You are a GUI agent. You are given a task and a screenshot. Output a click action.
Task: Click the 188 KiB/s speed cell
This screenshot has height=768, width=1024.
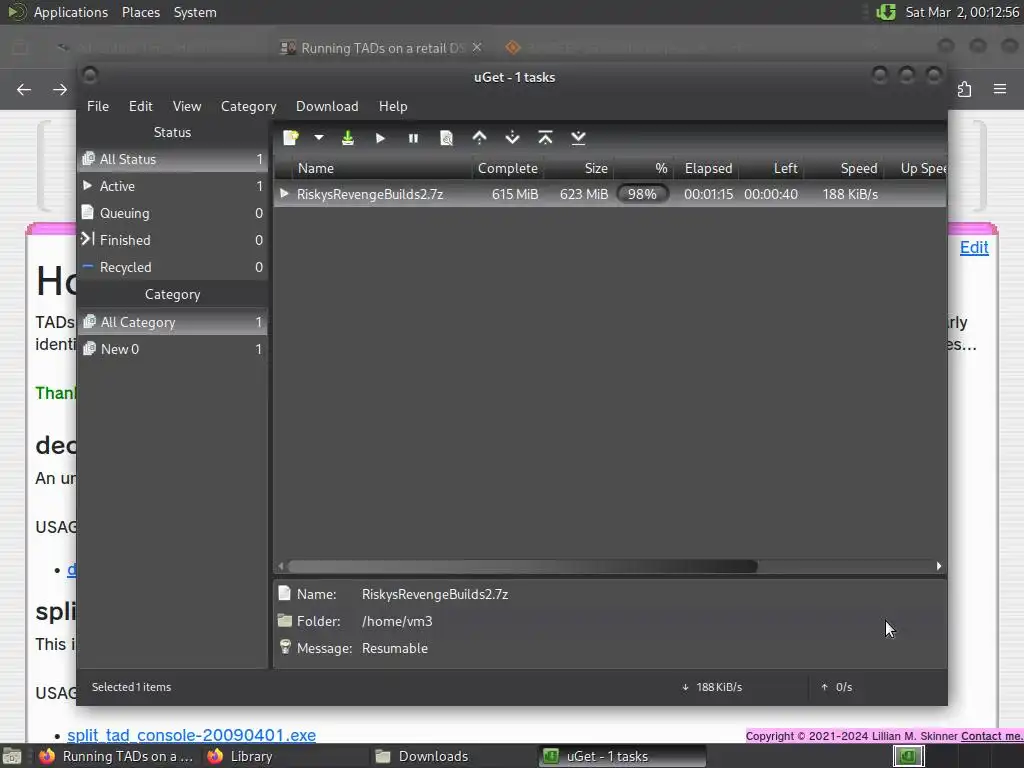(x=850, y=194)
